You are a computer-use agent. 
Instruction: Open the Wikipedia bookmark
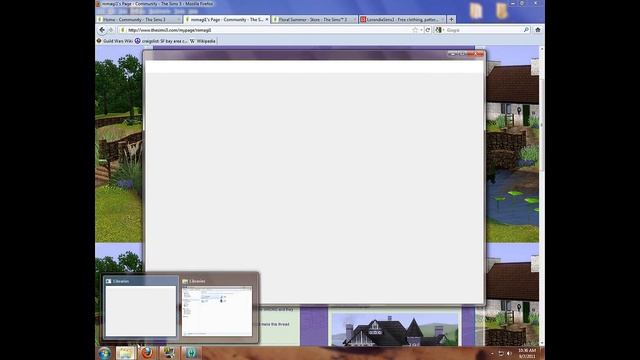coord(203,41)
